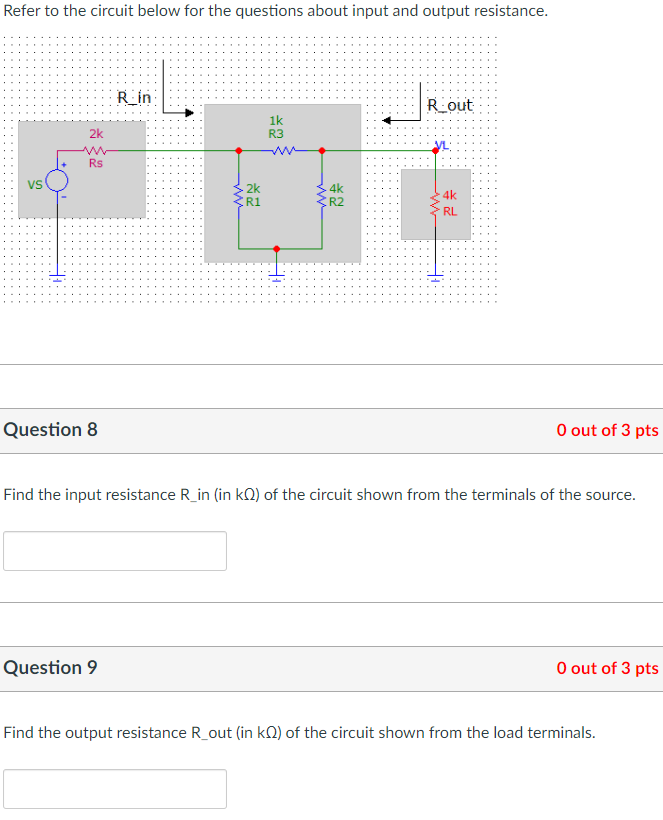The image size is (663, 820).
Task: Select the red node between R1 and R2
Action: pyautogui.click(x=277, y=249)
